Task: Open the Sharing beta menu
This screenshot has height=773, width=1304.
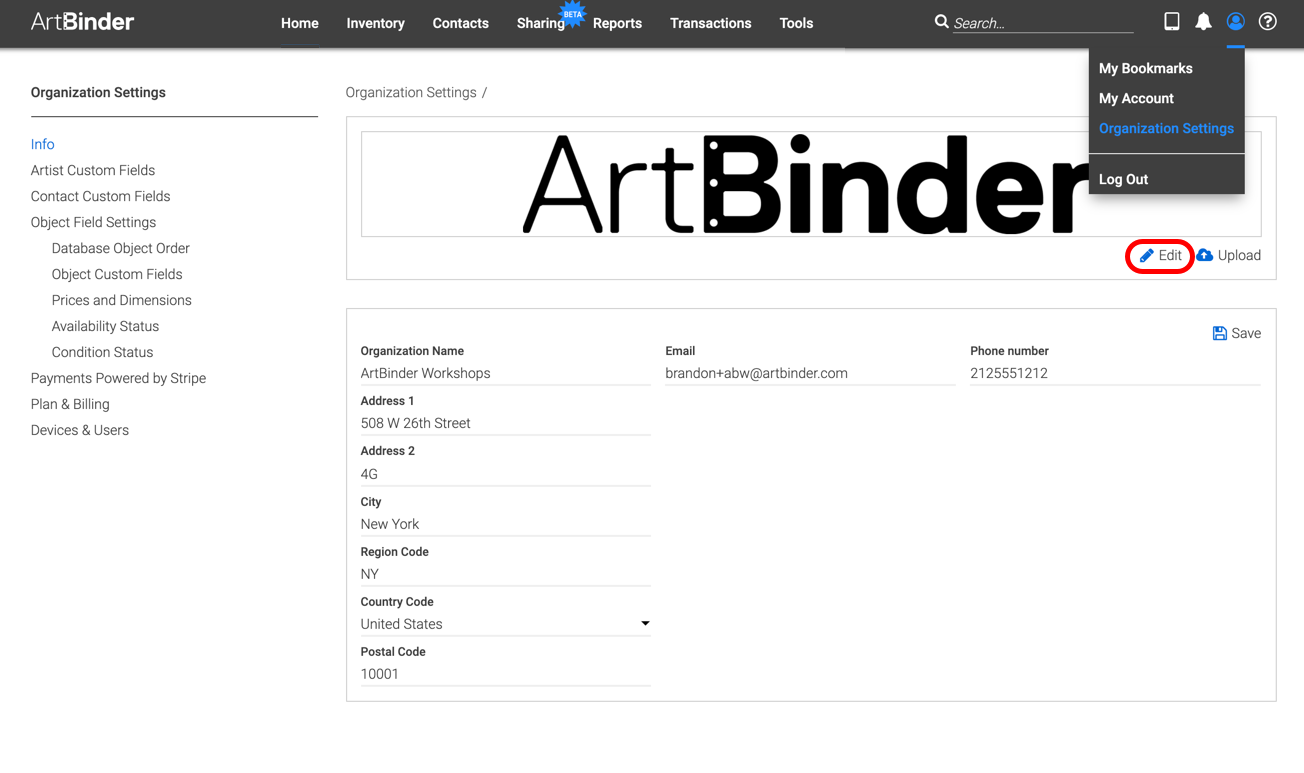Action: click(541, 23)
